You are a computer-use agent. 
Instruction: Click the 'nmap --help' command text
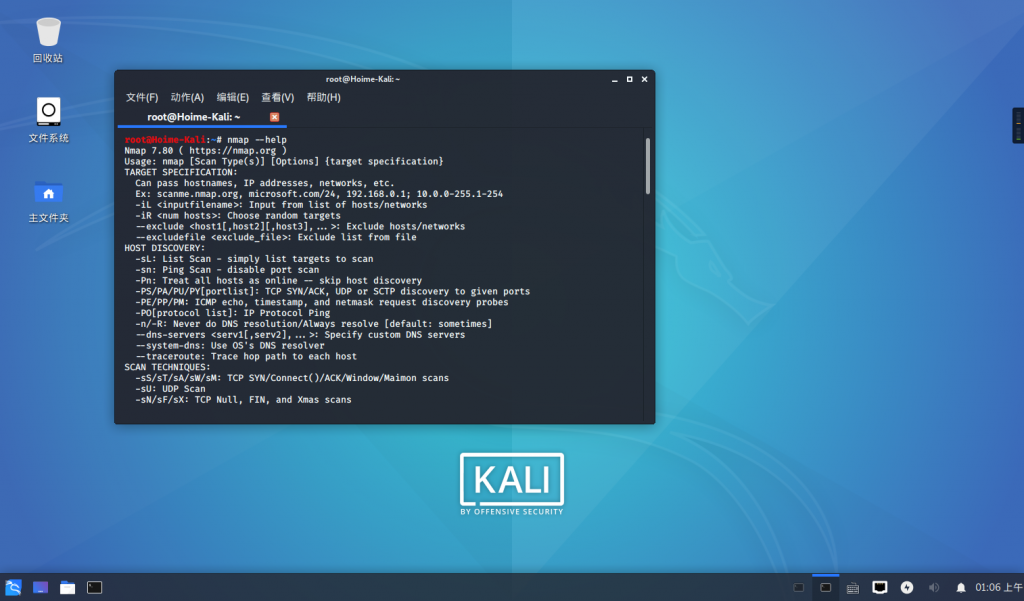257,140
